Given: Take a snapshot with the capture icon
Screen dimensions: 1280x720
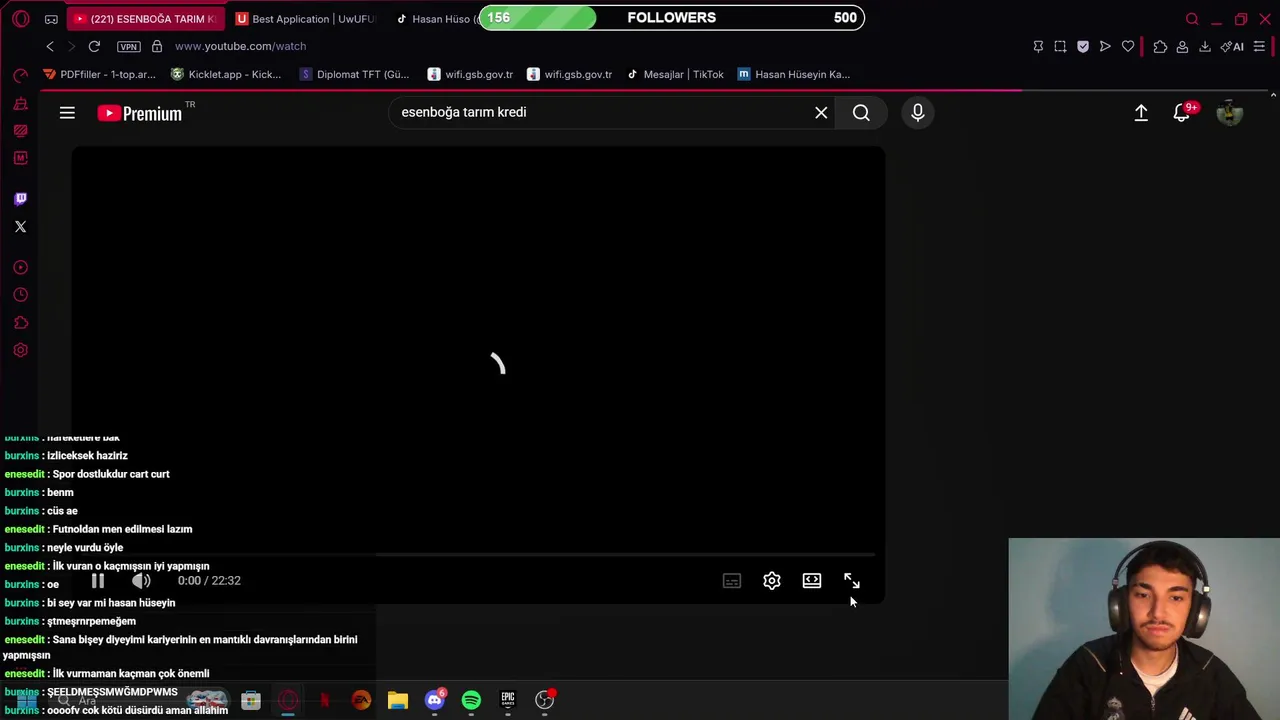Looking at the screenshot, I should (x=1060, y=47).
